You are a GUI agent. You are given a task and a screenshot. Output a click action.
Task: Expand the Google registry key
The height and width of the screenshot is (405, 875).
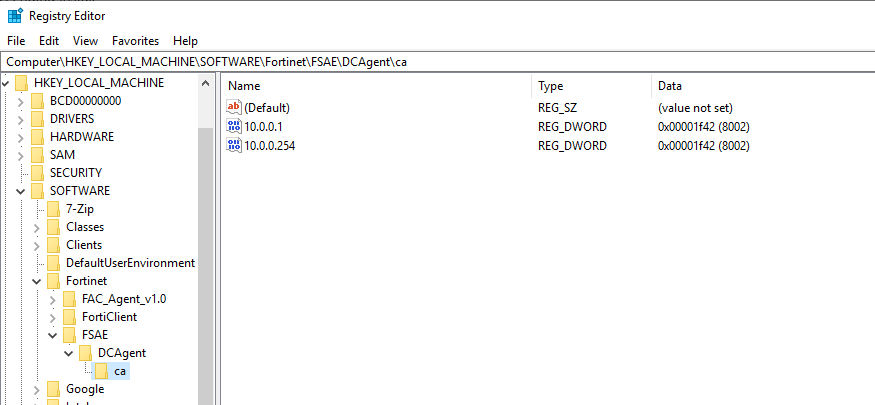pos(36,389)
